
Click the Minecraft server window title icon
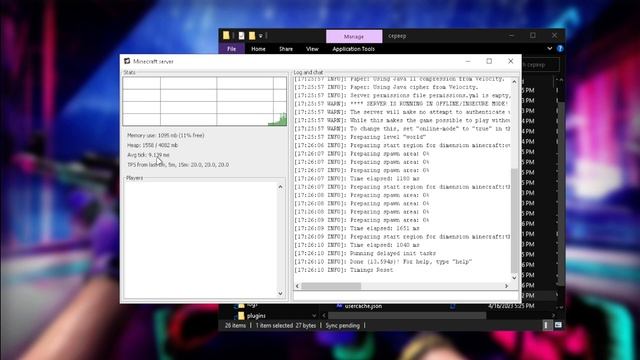[x=127, y=61]
